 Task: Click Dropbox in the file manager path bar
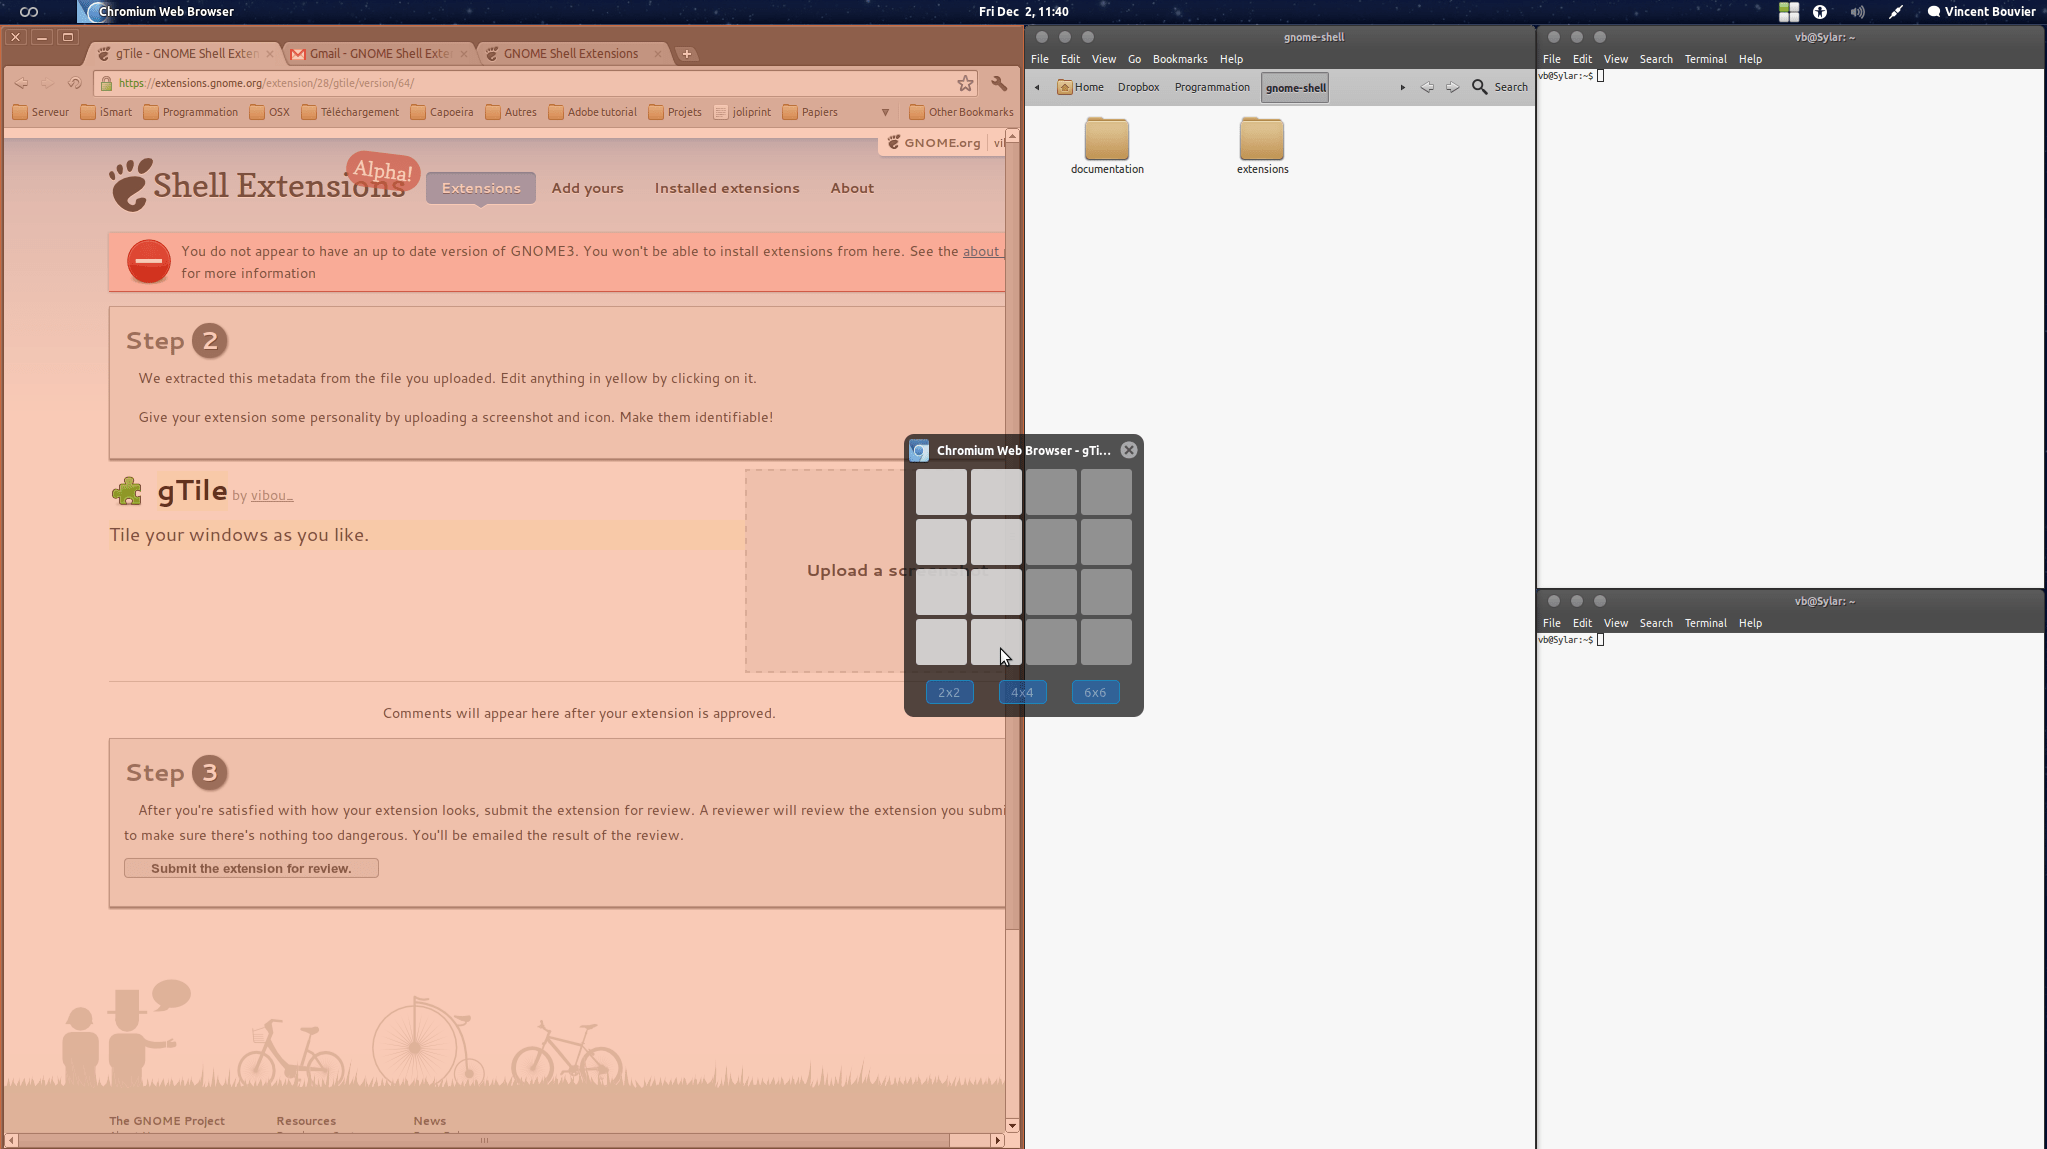1138,87
